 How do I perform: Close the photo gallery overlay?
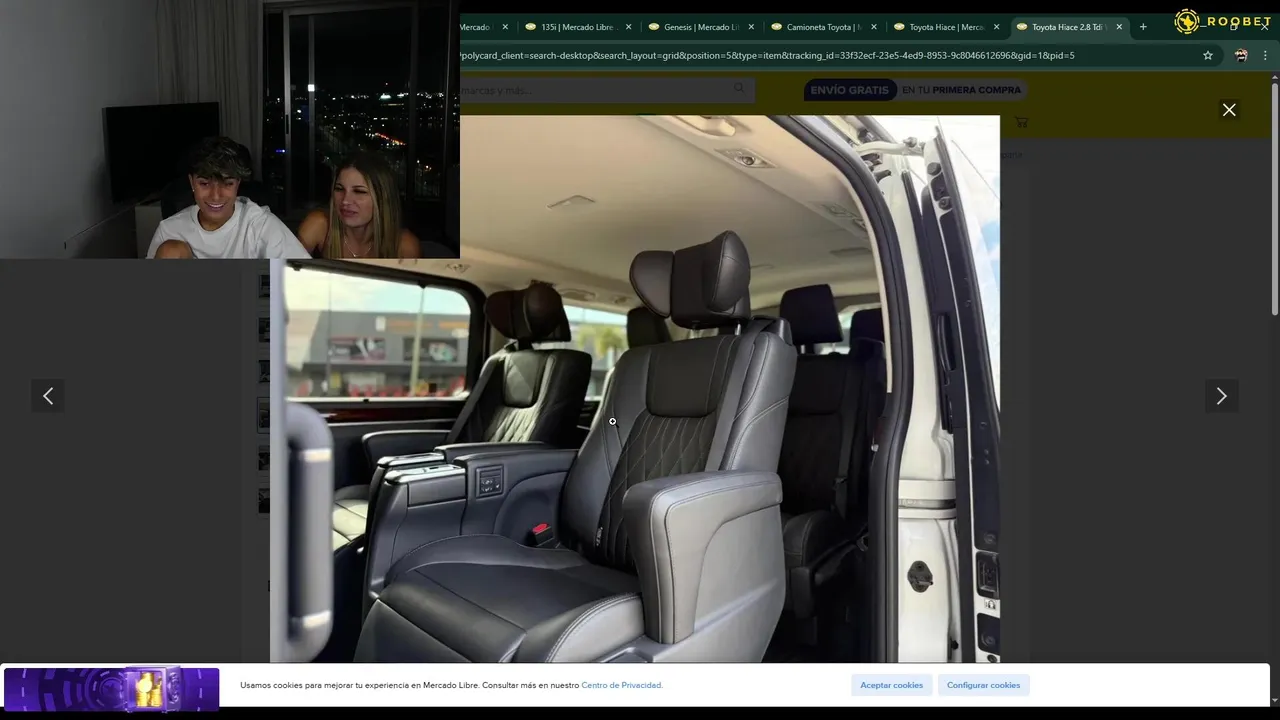(x=1229, y=110)
